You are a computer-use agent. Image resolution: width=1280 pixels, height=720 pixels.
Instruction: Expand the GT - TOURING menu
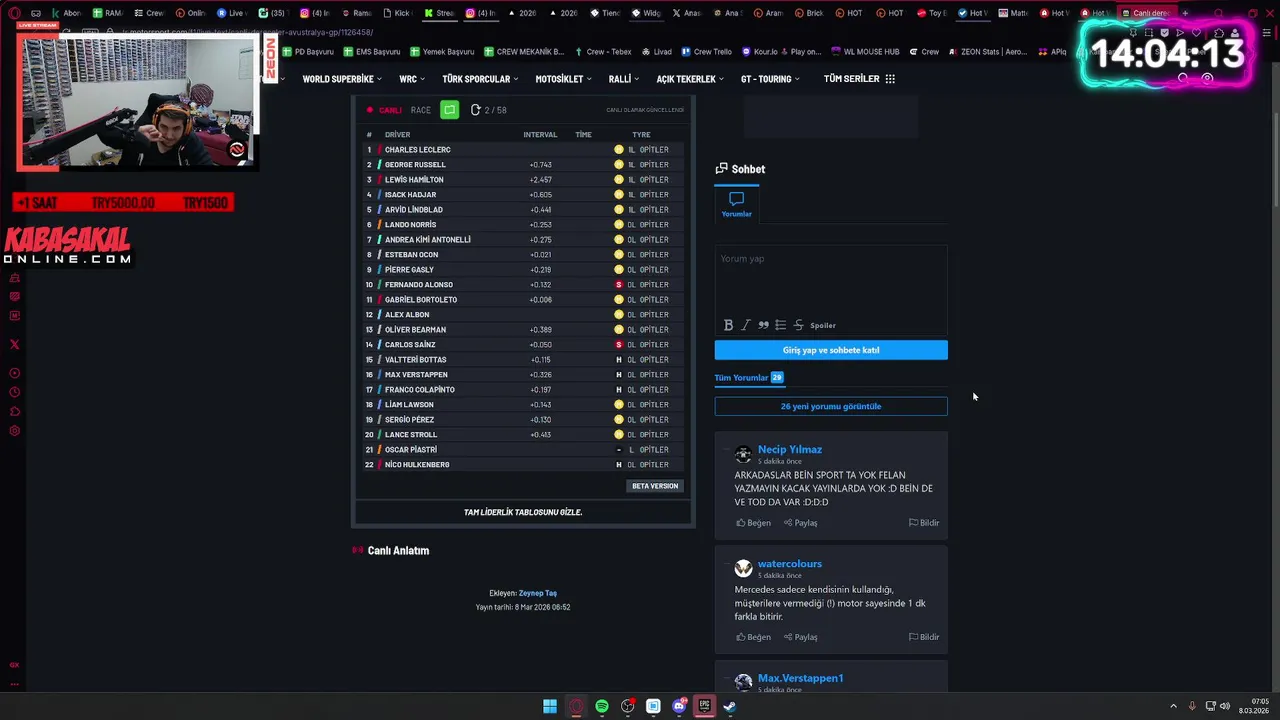[x=770, y=79]
